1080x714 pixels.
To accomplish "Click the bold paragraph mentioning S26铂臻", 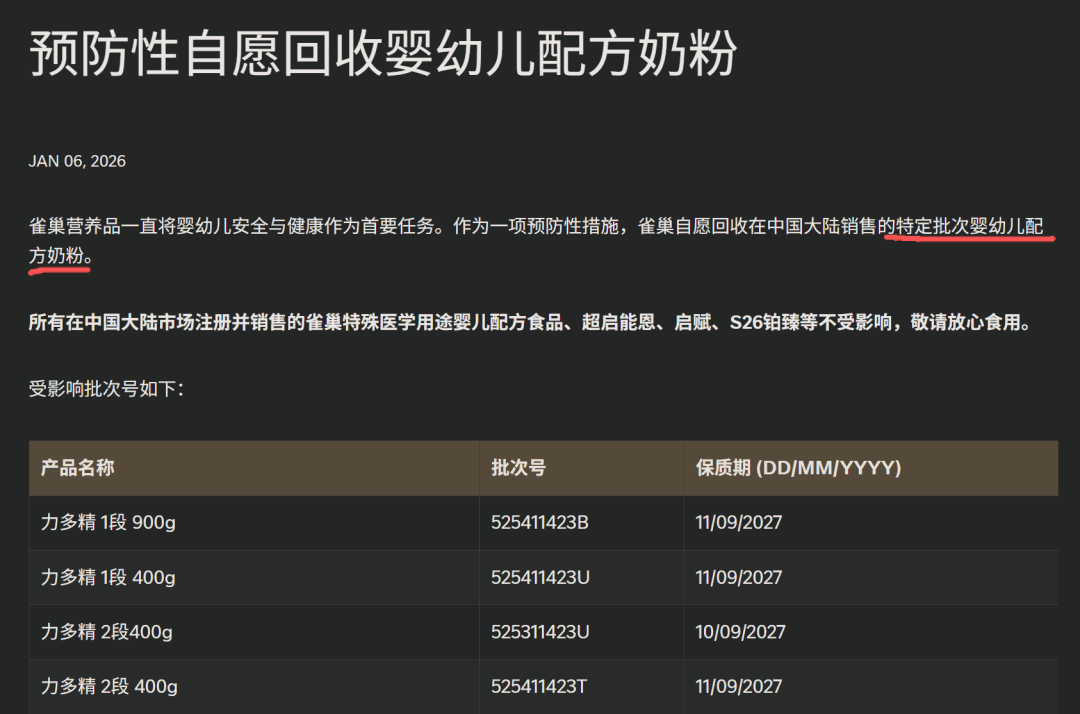I will click(529, 323).
